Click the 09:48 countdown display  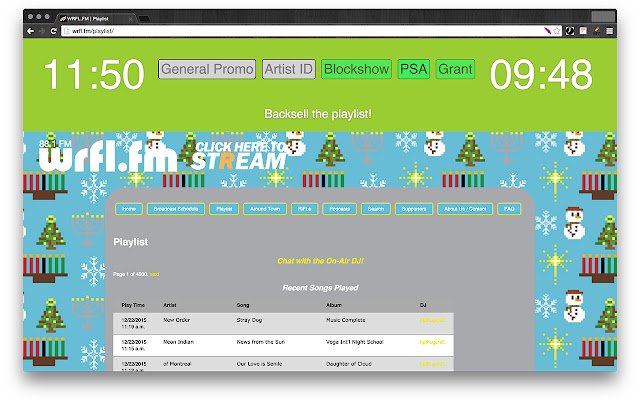coord(541,74)
